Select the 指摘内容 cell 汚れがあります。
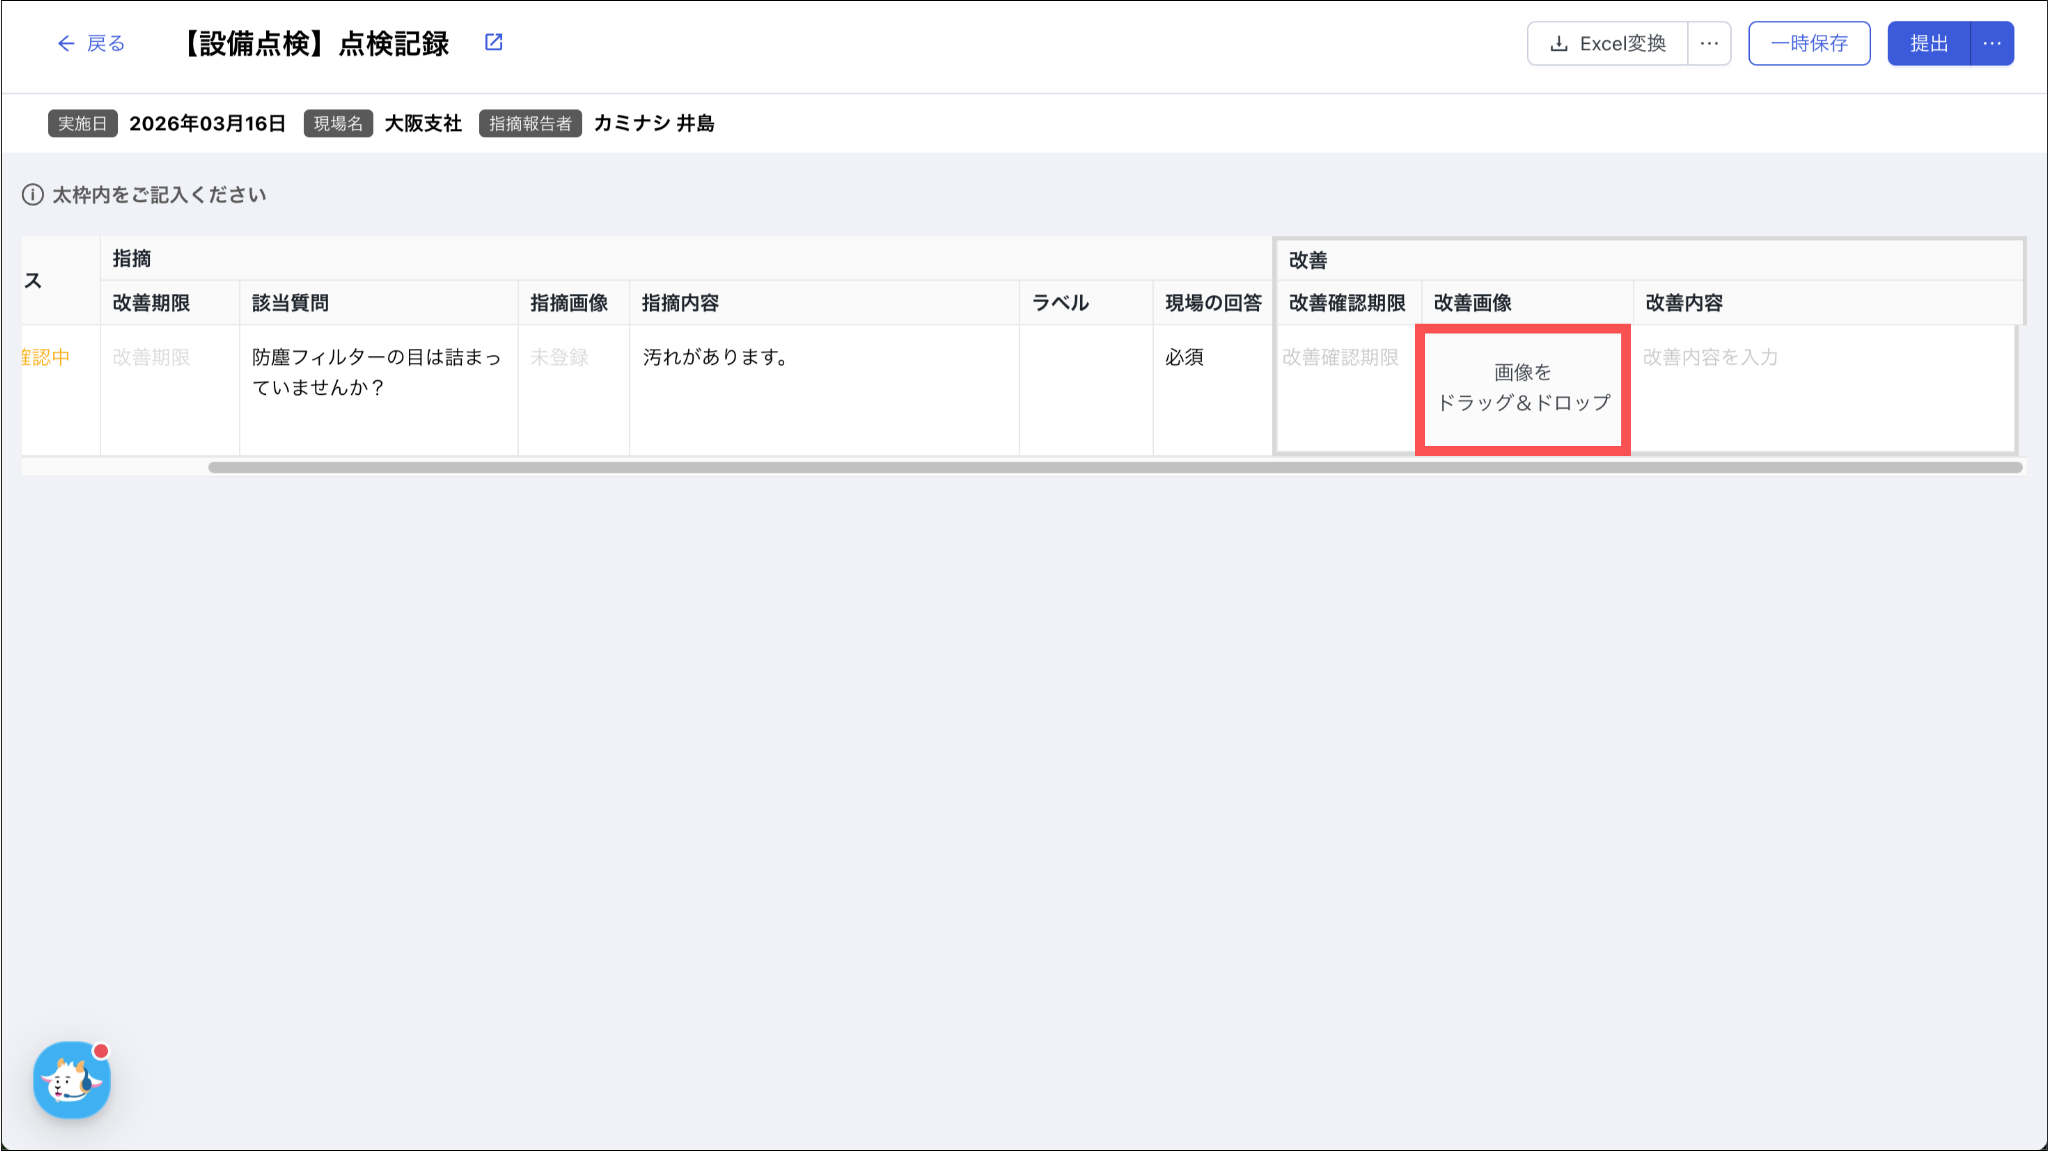2048x1151 pixels. pyautogui.click(x=715, y=358)
